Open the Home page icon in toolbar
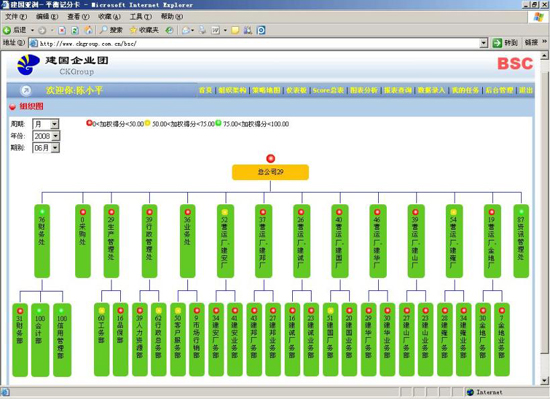 (89, 30)
